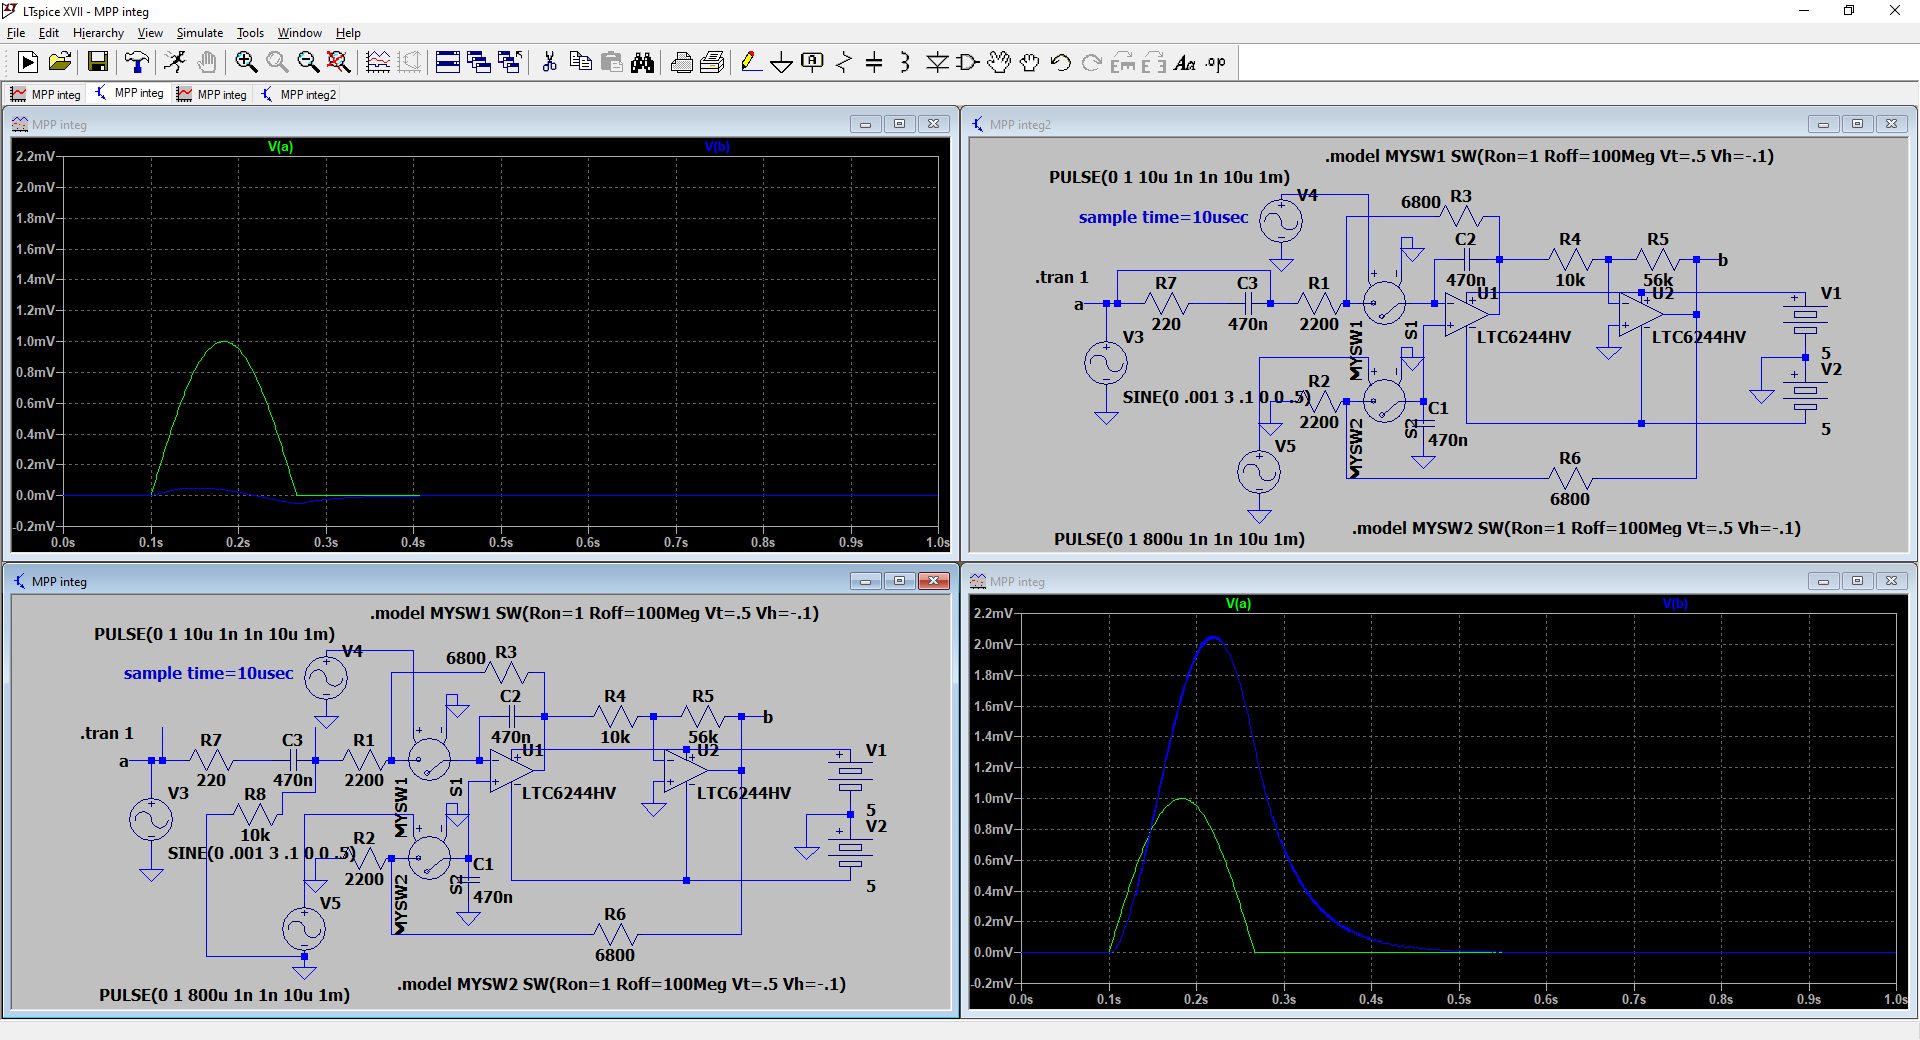The image size is (1920, 1040).
Task: Save the schematic with the floppy disk icon
Action: pyautogui.click(x=98, y=63)
